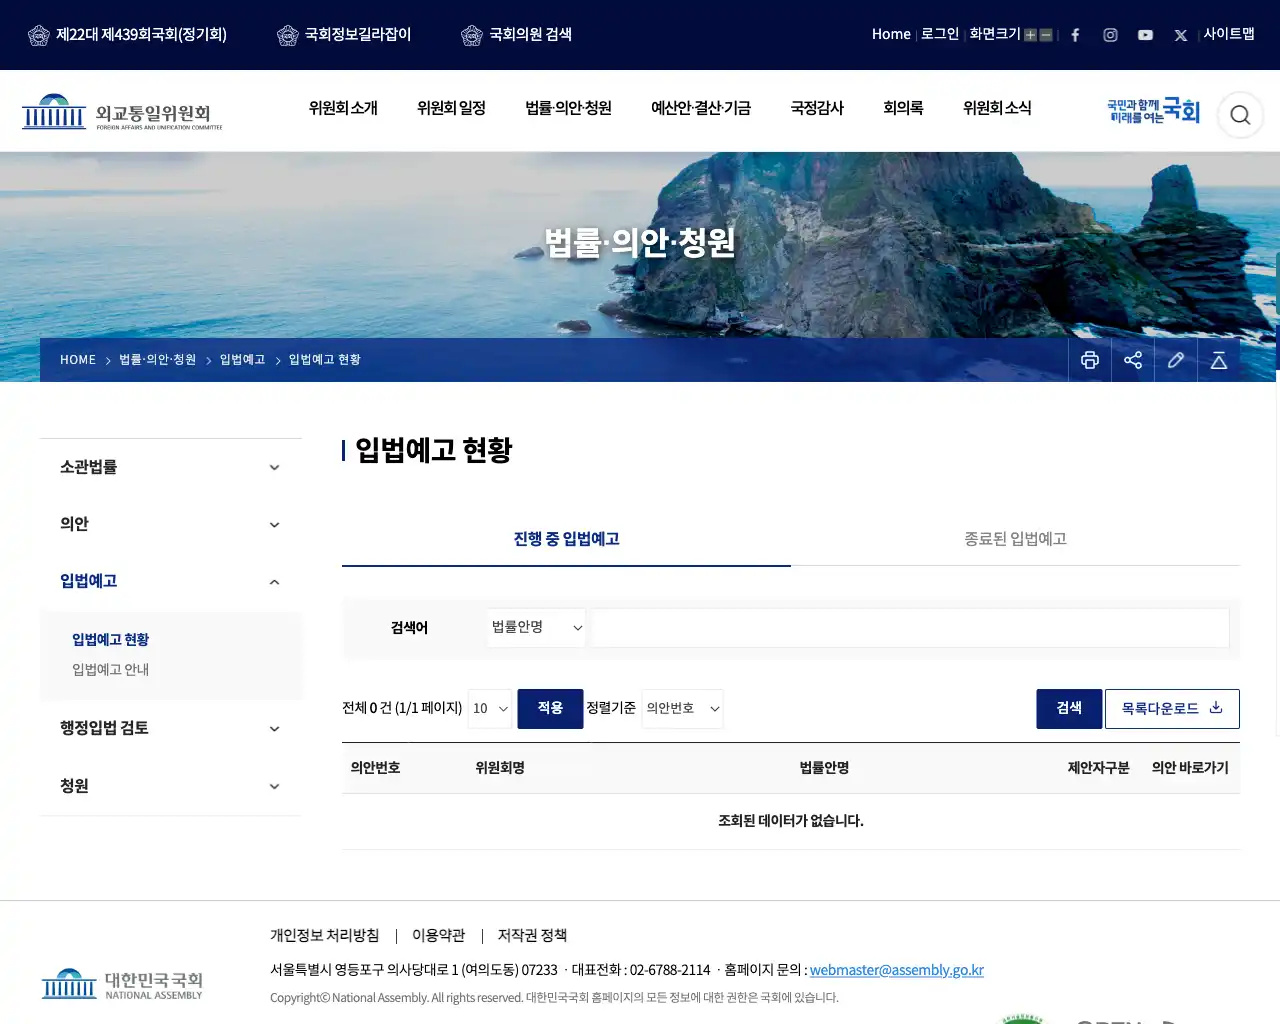Select 입법예고 현황 sidebar item
Image resolution: width=1280 pixels, height=1024 pixels.
pyautogui.click(x=110, y=640)
